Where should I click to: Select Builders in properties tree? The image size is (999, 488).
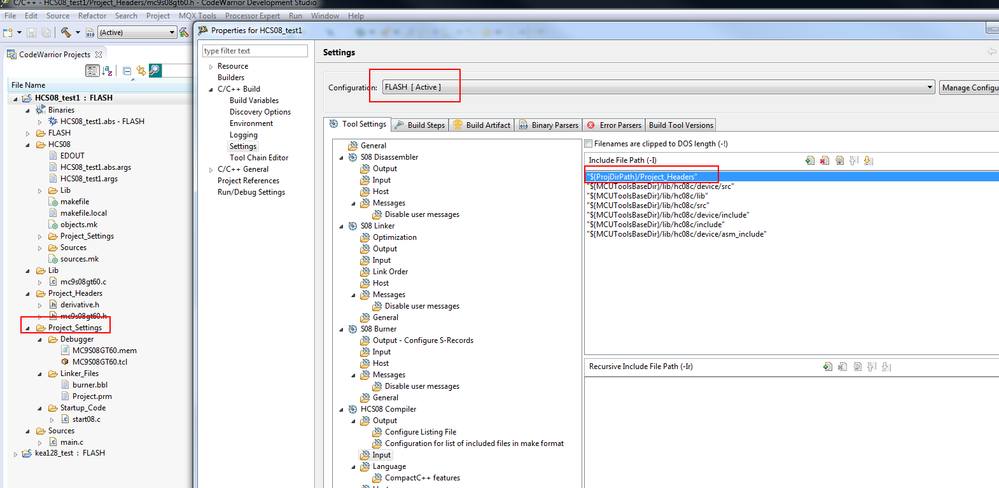click(x=231, y=77)
